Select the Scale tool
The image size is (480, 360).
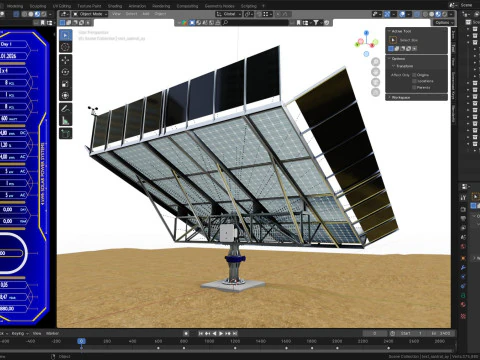click(65, 84)
